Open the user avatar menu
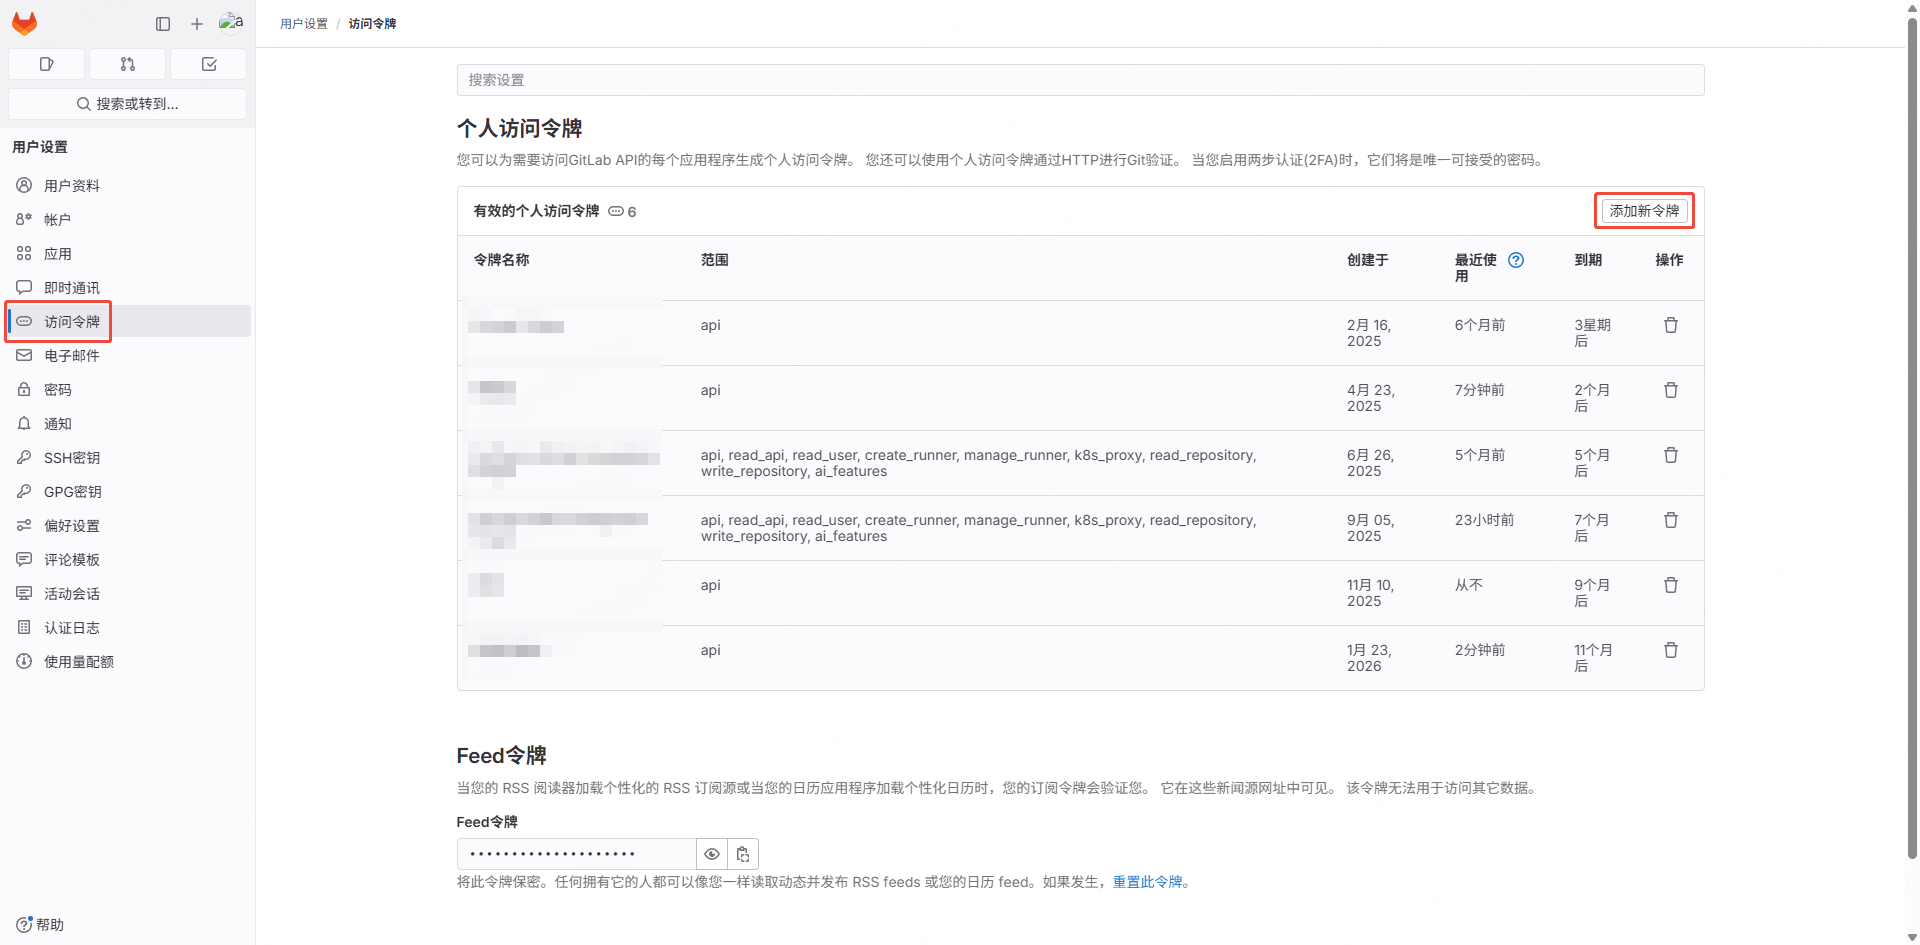1920x945 pixels. pyautogui.click(x=231, y=23)
